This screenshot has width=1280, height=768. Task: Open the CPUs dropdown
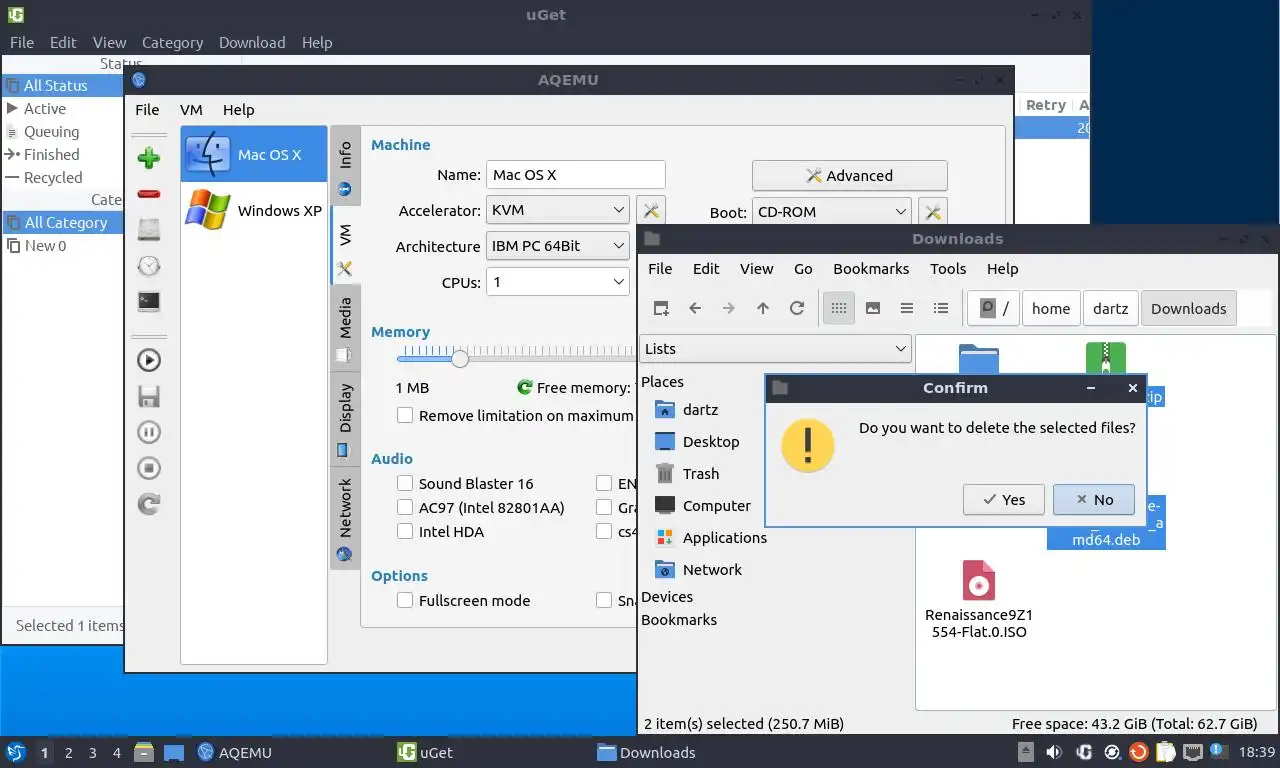point(558,282)
